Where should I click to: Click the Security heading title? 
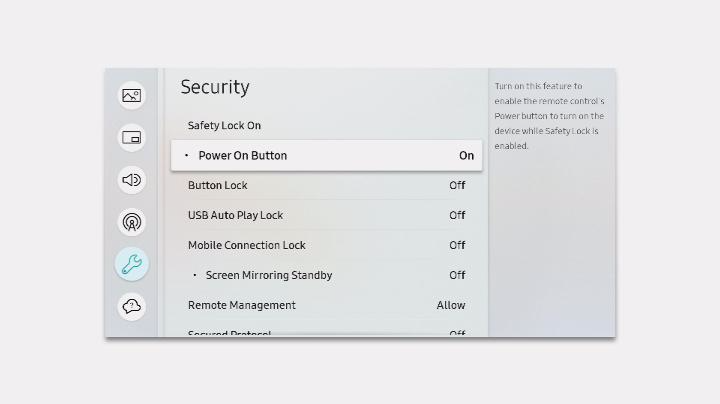[215, 87]
